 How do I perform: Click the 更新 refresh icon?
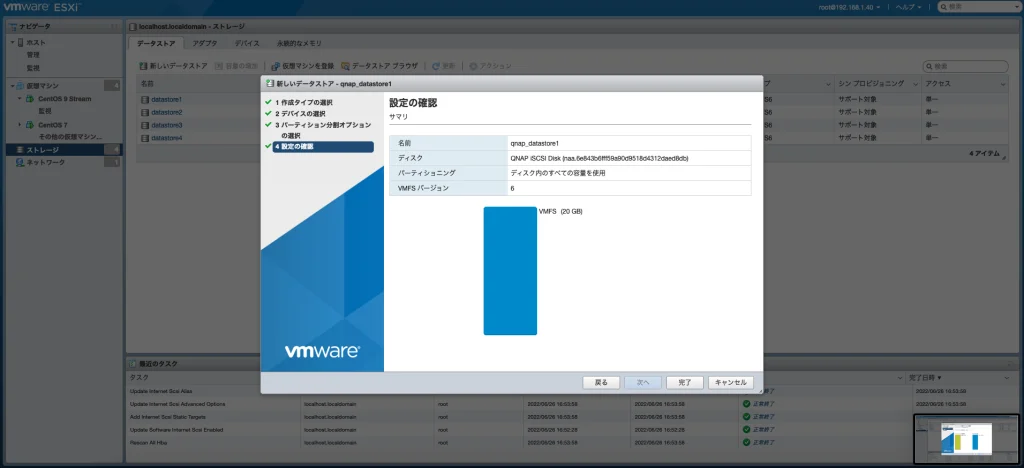436,66
